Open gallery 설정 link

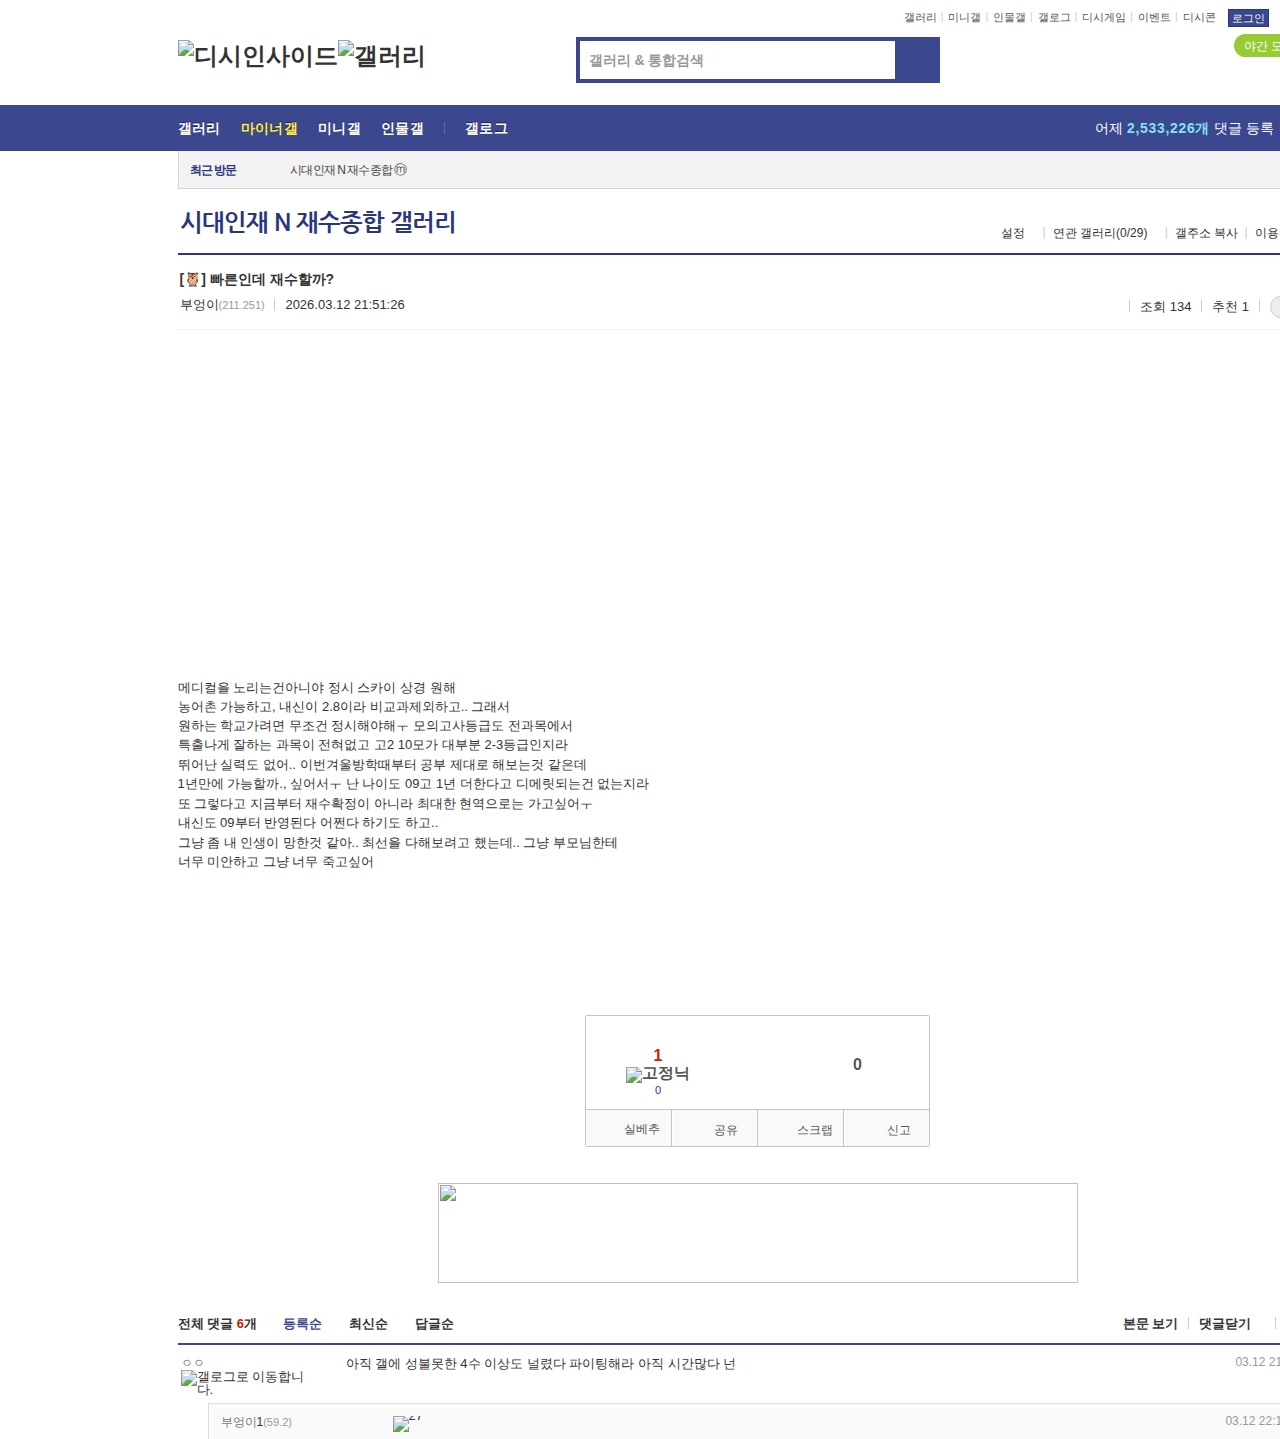click(x=1013, y=233)
